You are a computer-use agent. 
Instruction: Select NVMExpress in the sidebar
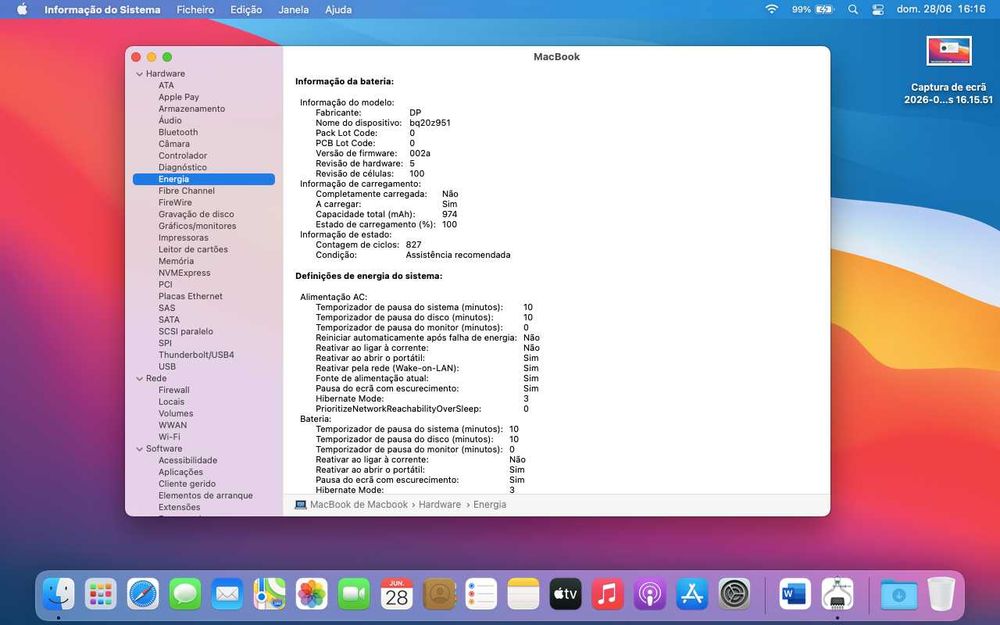click(x=184, y=273)
